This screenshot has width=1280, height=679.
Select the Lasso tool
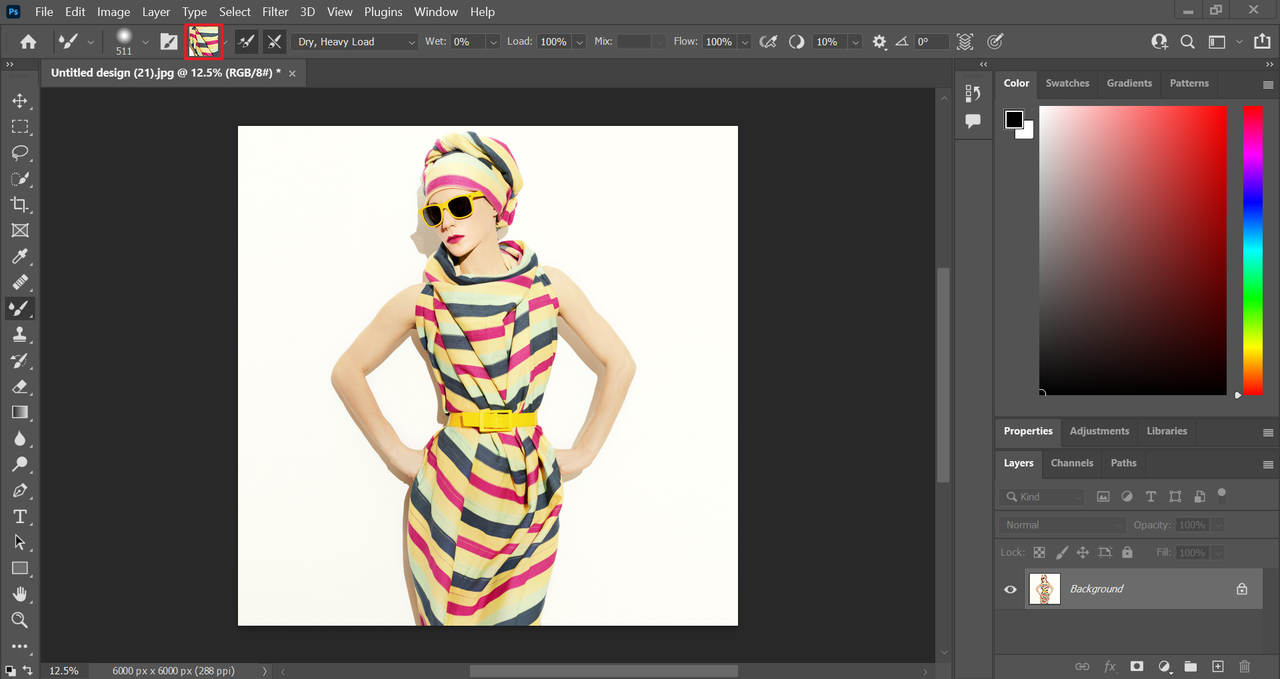pyautogui.click(x=19, y=153)
